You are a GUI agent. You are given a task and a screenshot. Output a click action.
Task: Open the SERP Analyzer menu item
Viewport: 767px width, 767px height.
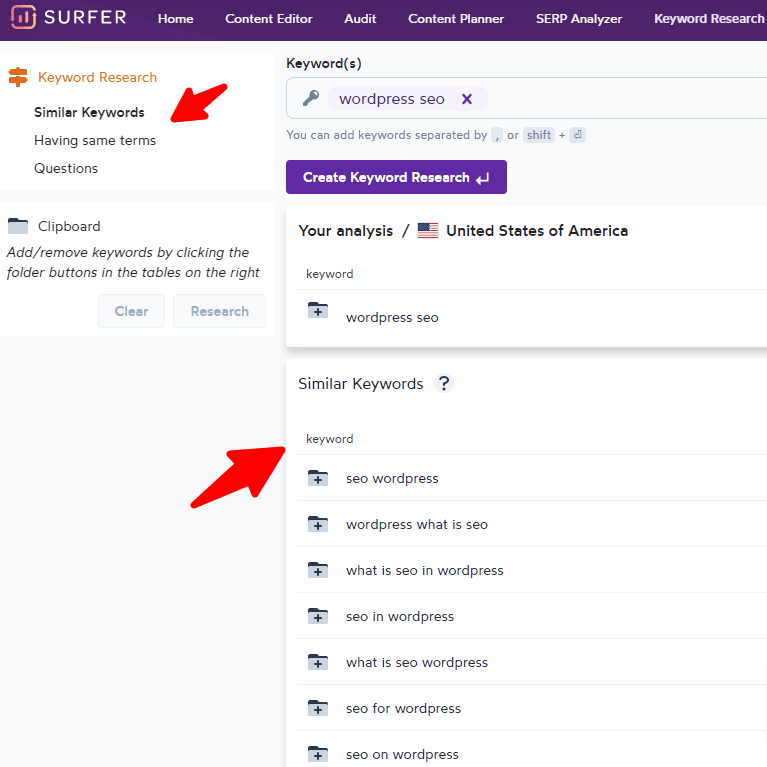click(x=579, y=19)
